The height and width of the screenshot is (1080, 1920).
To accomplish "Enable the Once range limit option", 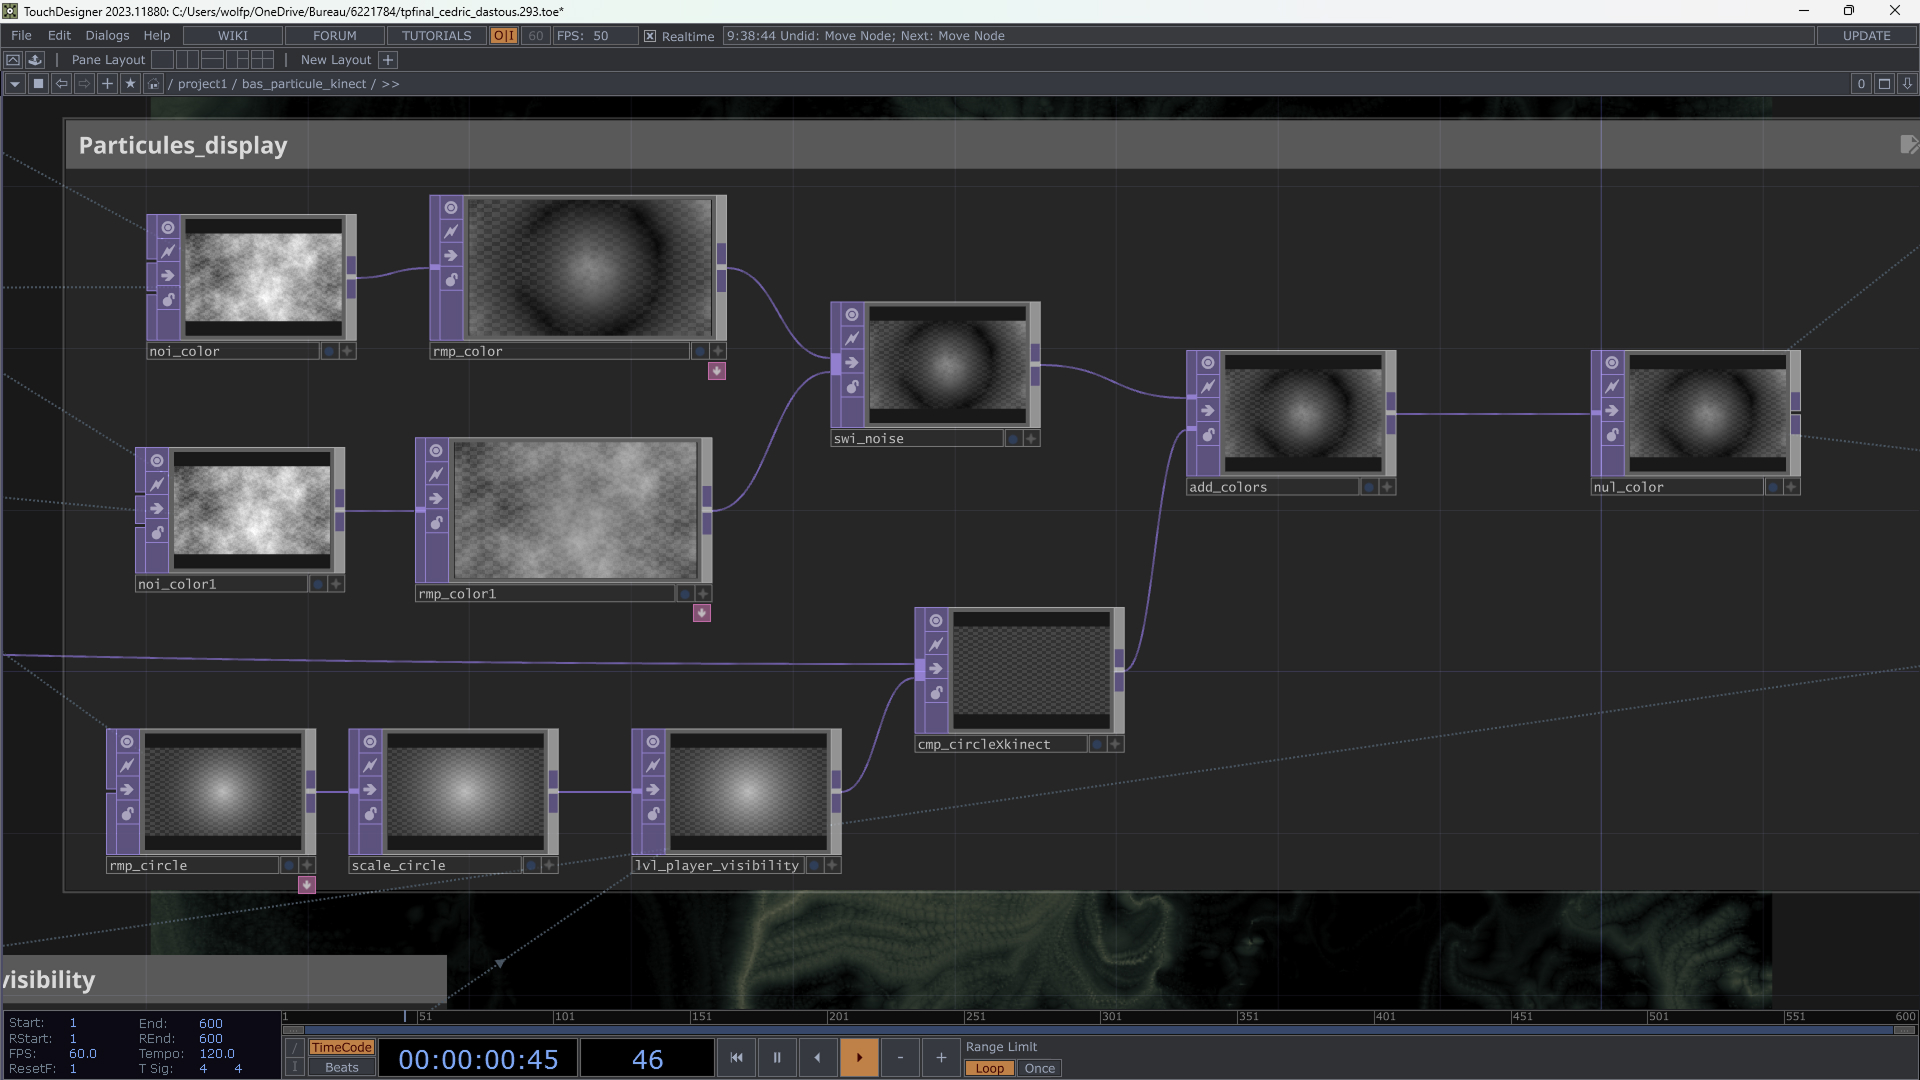I will (1039, 1068).
